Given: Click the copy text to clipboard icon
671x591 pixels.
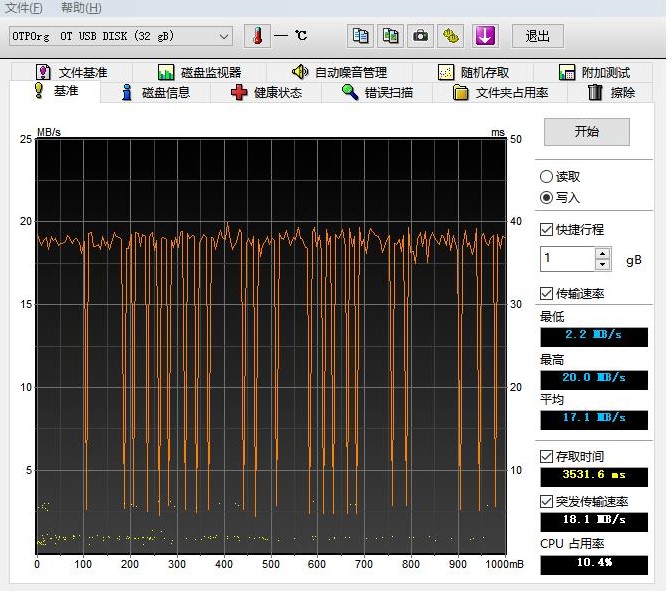Looking at the screenshot, I should (x=360, y=36).
